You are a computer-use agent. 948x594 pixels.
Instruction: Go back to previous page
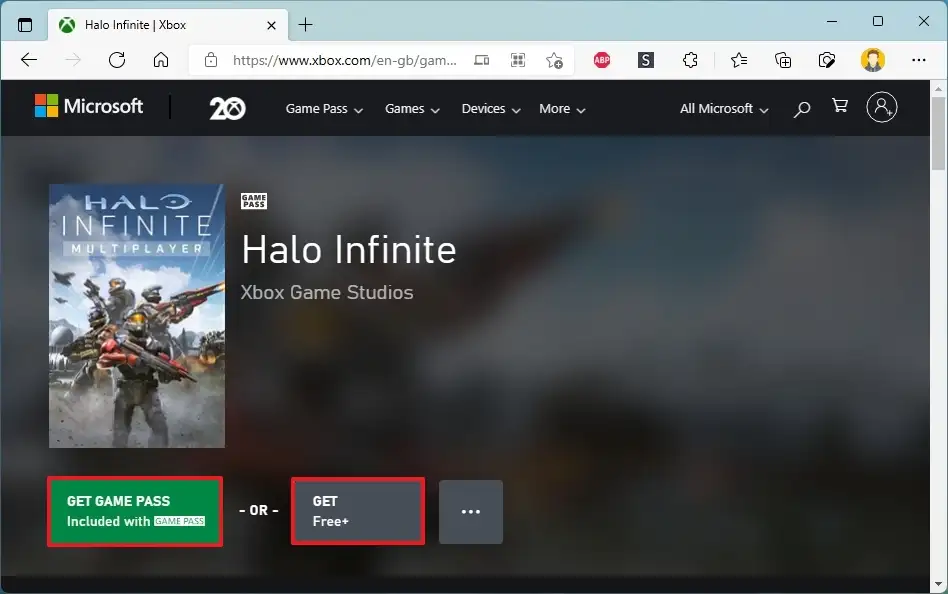pos(29,60)
